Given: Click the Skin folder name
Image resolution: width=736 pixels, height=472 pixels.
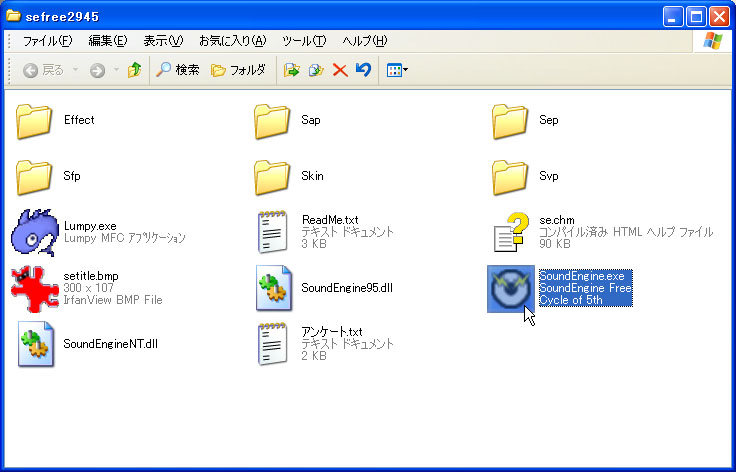Looking at the screenshot, I should tap(312, 176).
